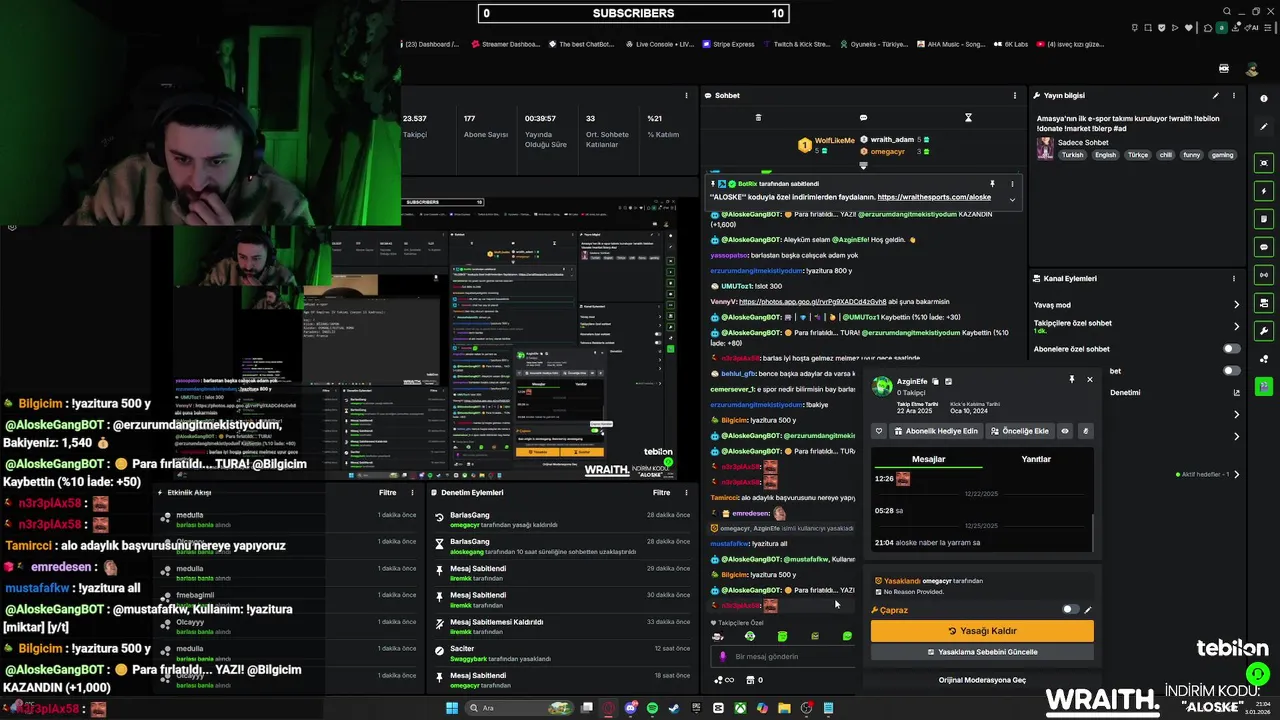Image resolution: width=1280 pixels, height=720 pixels.
Task: Click the lightning bolt sidebar icon
Action: tap(1264, 191)
